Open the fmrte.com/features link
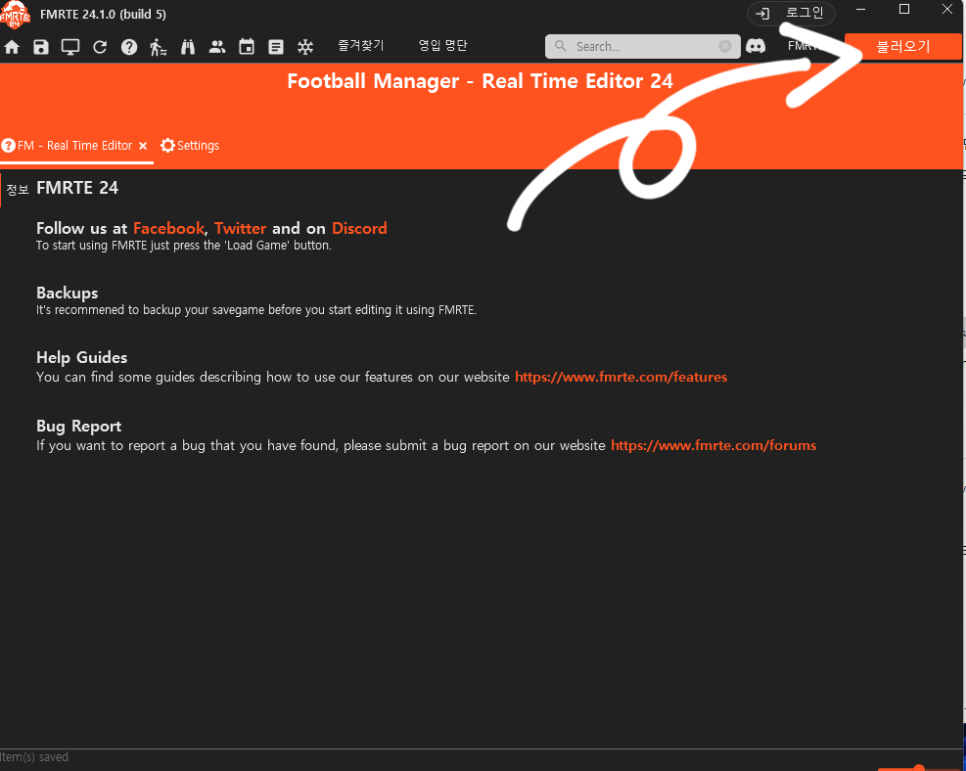The image size is (966, 771). click(620, 377)
